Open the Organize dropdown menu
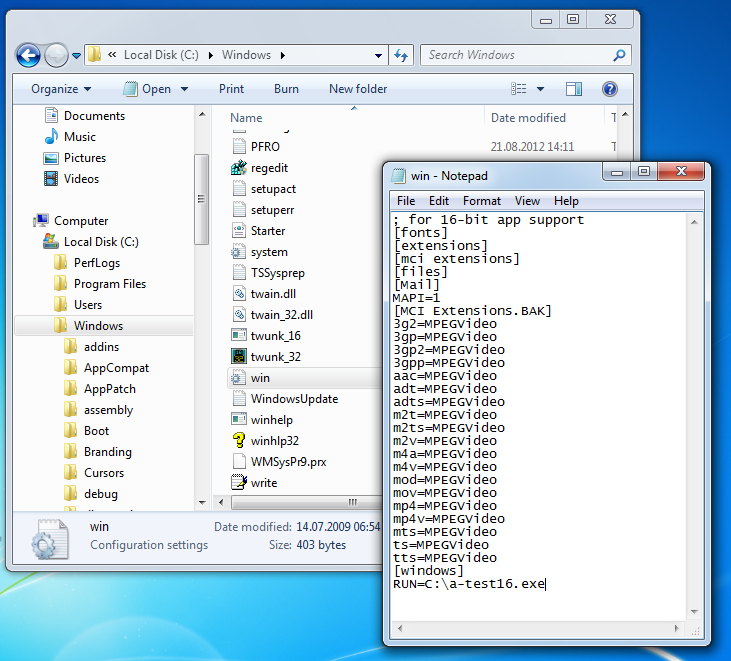 (61, 89)
